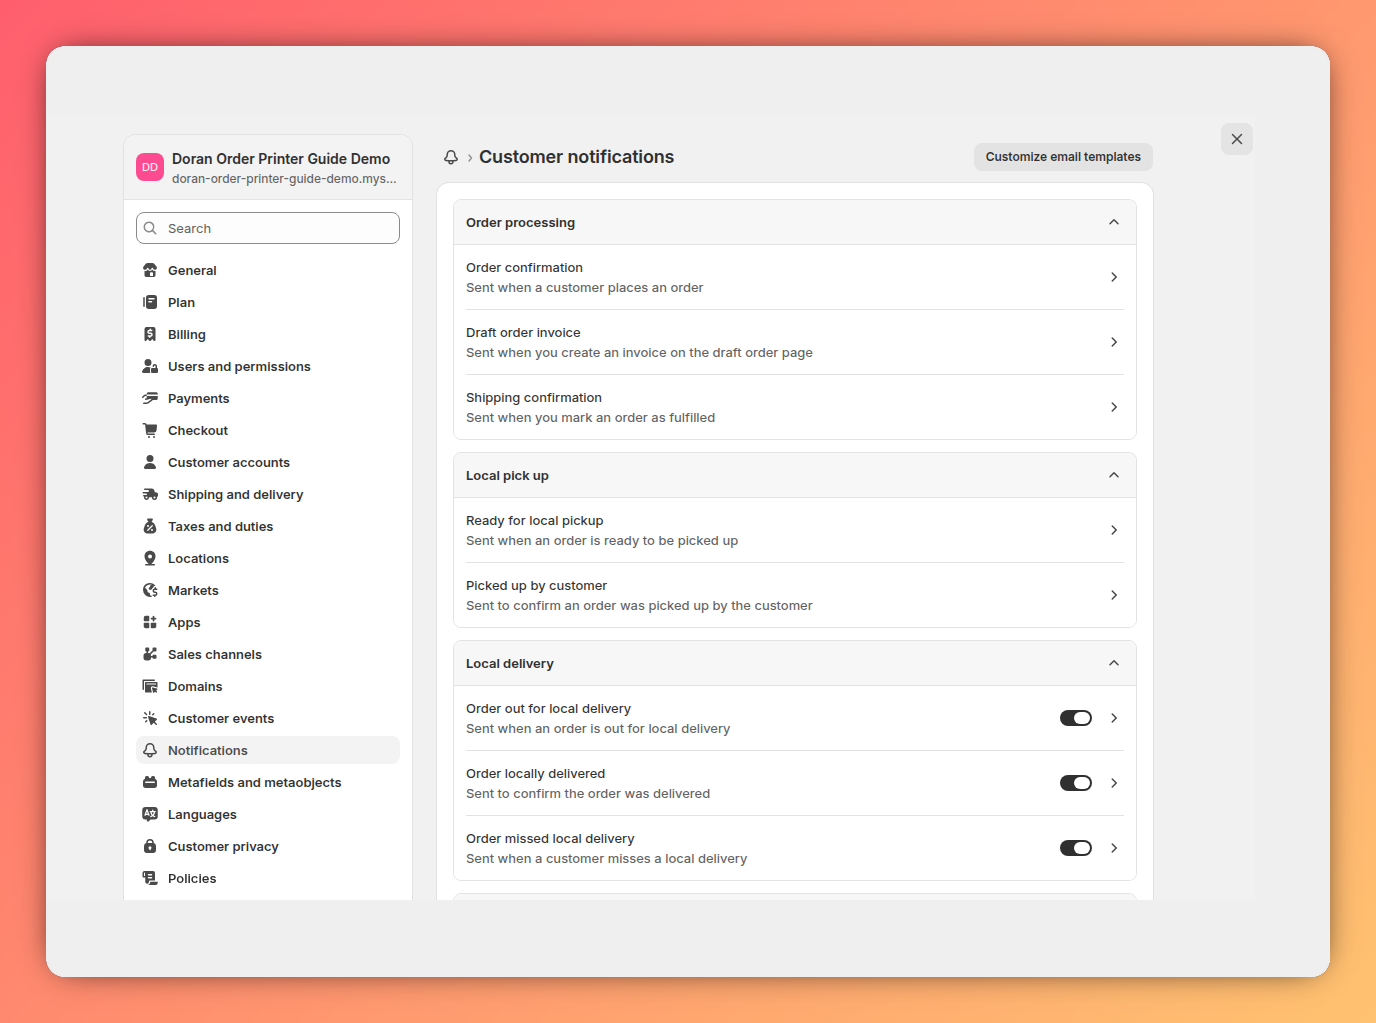The image size is (1376, 1023).
Task: Collapse the Order processing section
Action: coord(1114,222)
